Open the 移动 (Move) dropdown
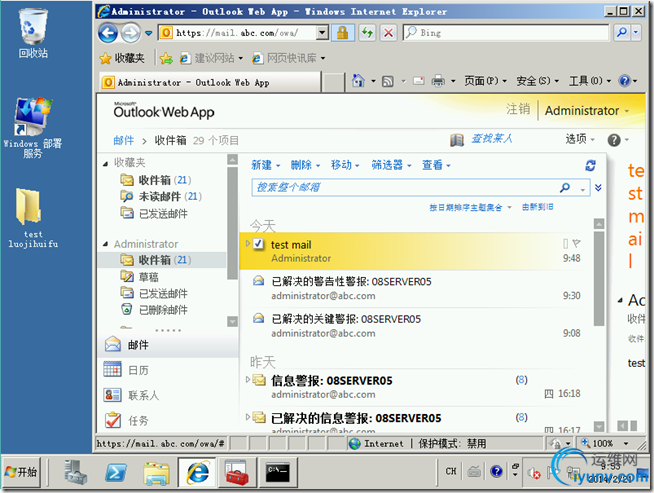Screen dimensions: 654x493 pyautogui.click(x=345, y=165)
